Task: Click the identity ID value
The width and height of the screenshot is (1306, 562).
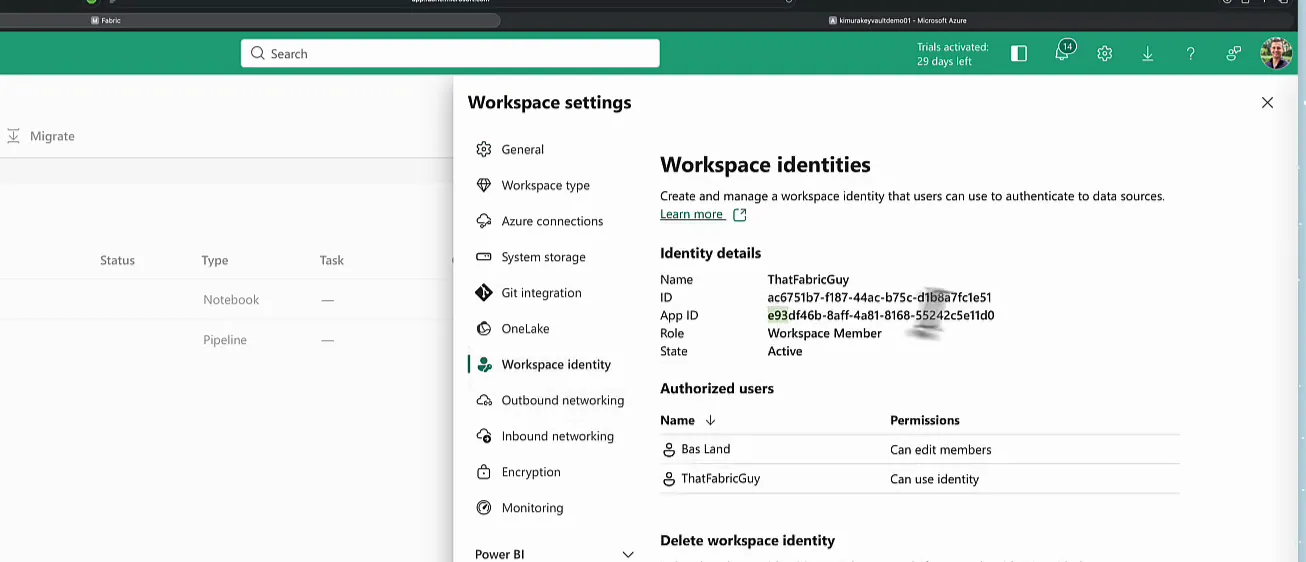Action: (x=880, y=297)
